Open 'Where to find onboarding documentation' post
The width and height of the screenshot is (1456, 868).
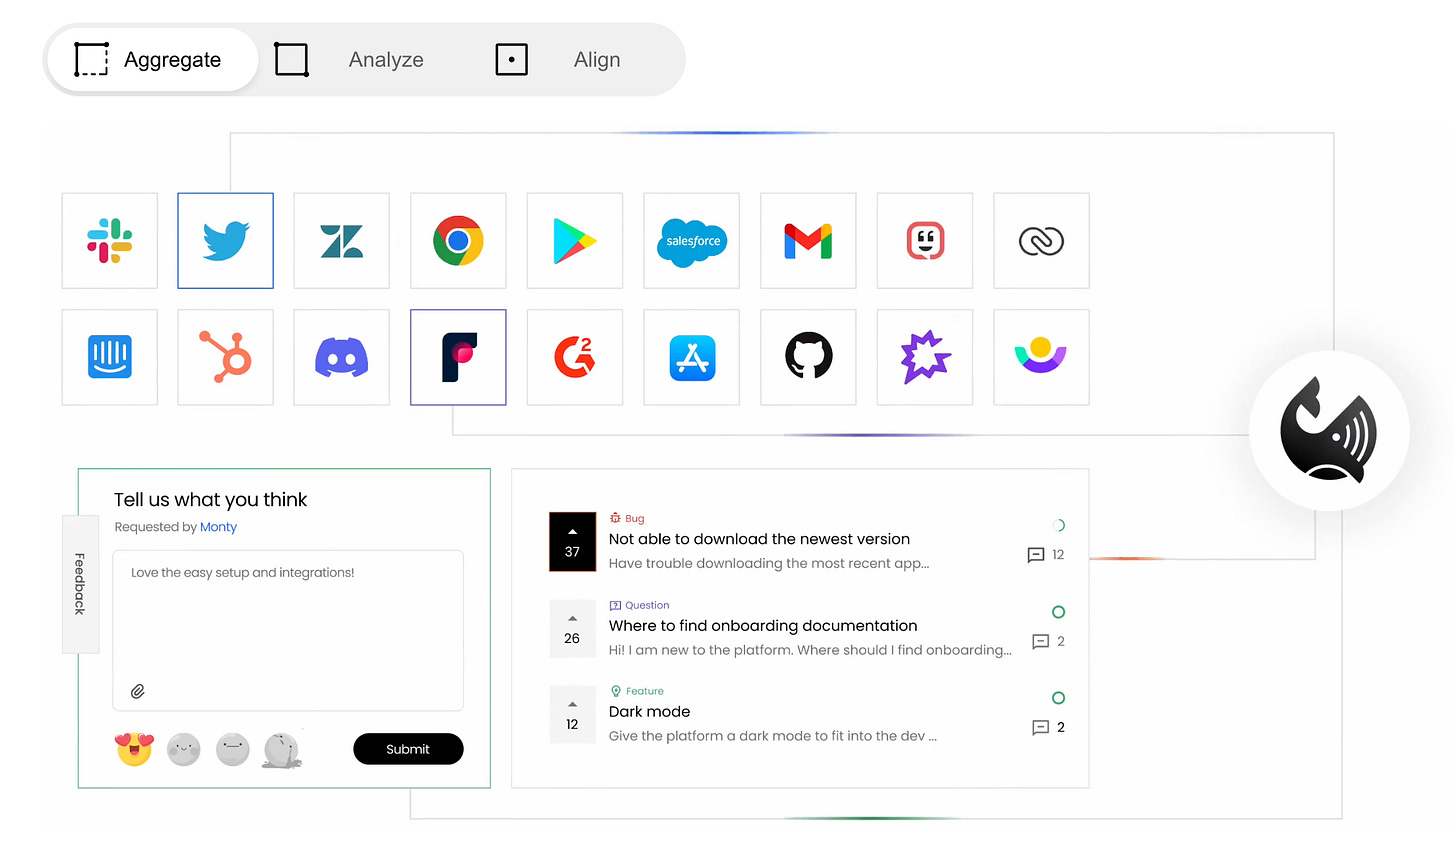pyautogui.click(x=763, y=626)
